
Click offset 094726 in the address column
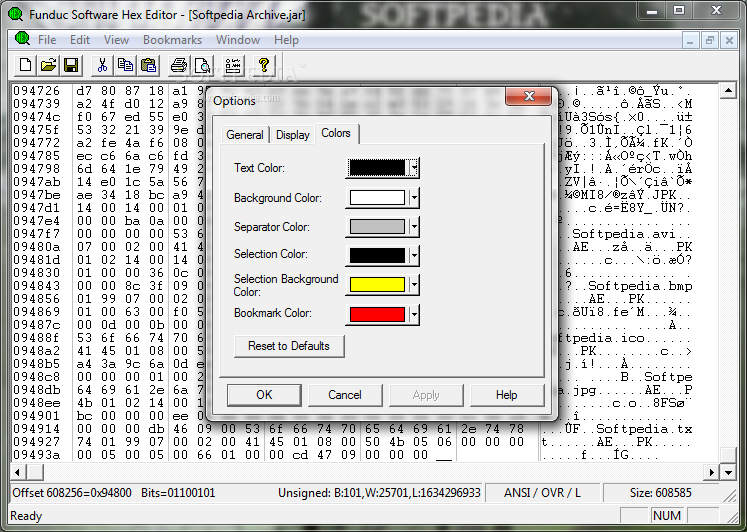point(37,90)
